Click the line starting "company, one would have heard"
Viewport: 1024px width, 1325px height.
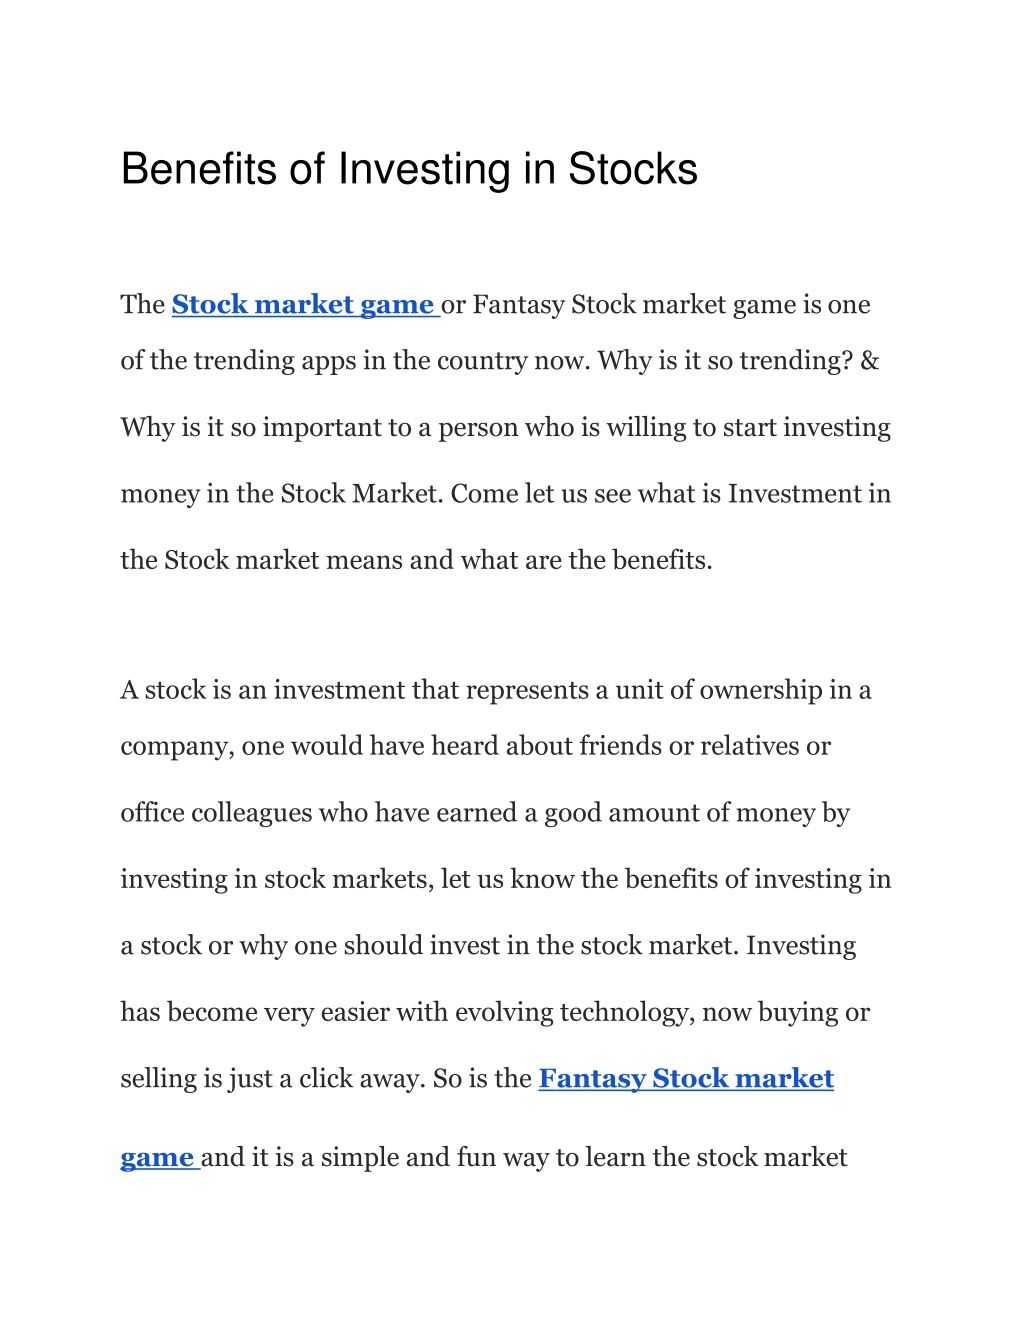tap(475, 746)
